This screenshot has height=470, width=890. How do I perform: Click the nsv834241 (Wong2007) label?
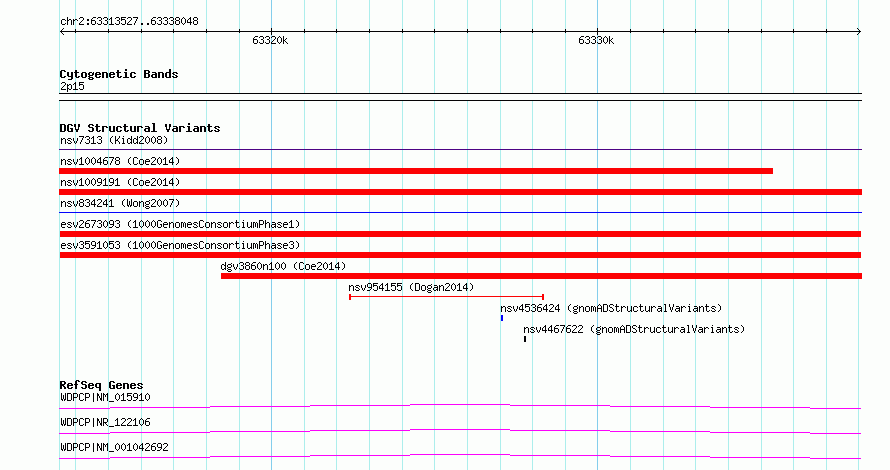point(120,203)
